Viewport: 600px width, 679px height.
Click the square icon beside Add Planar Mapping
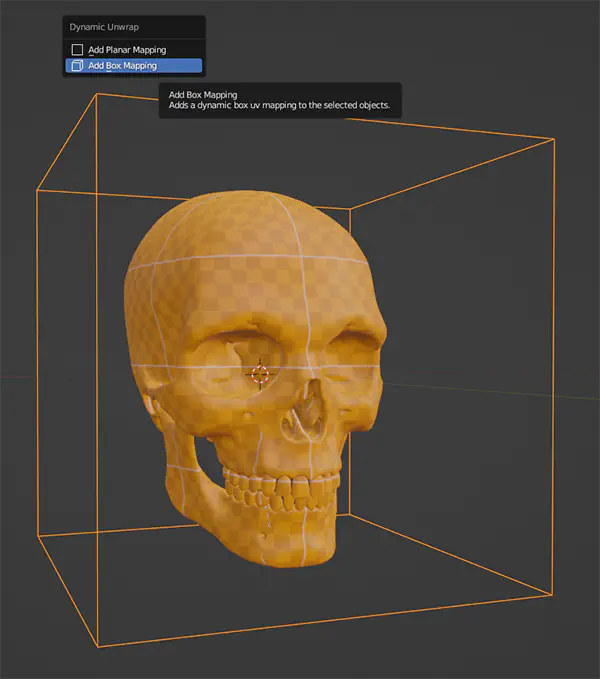point(77,49)
